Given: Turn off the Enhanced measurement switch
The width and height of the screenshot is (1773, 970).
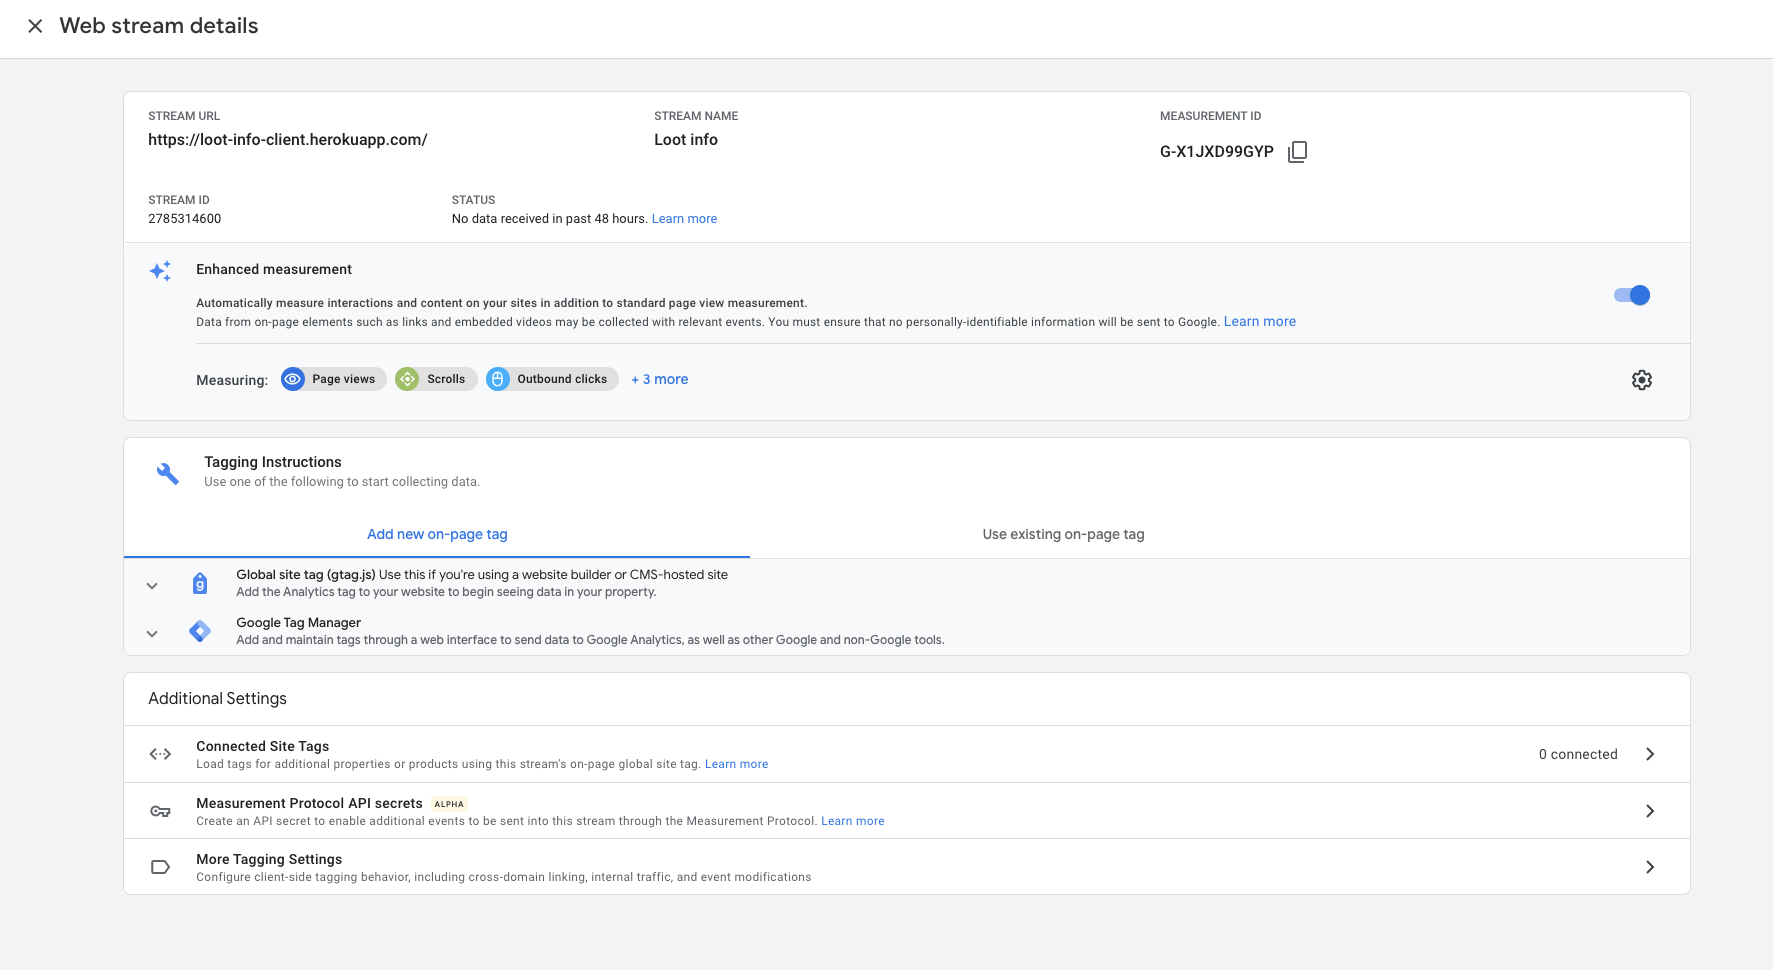Looking at the screenshot, I should (x=1632, y=295).
